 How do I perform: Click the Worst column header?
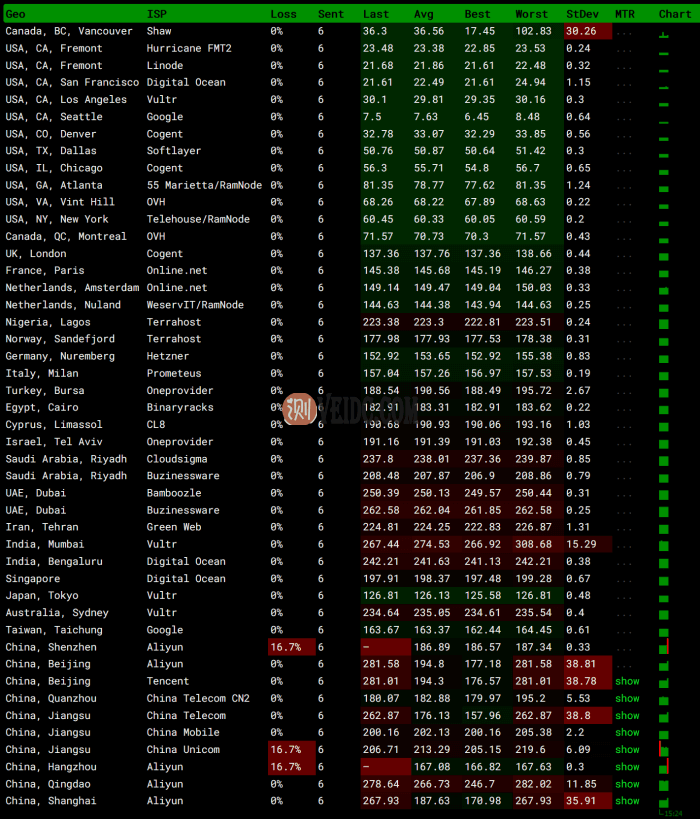click(531, 14)
